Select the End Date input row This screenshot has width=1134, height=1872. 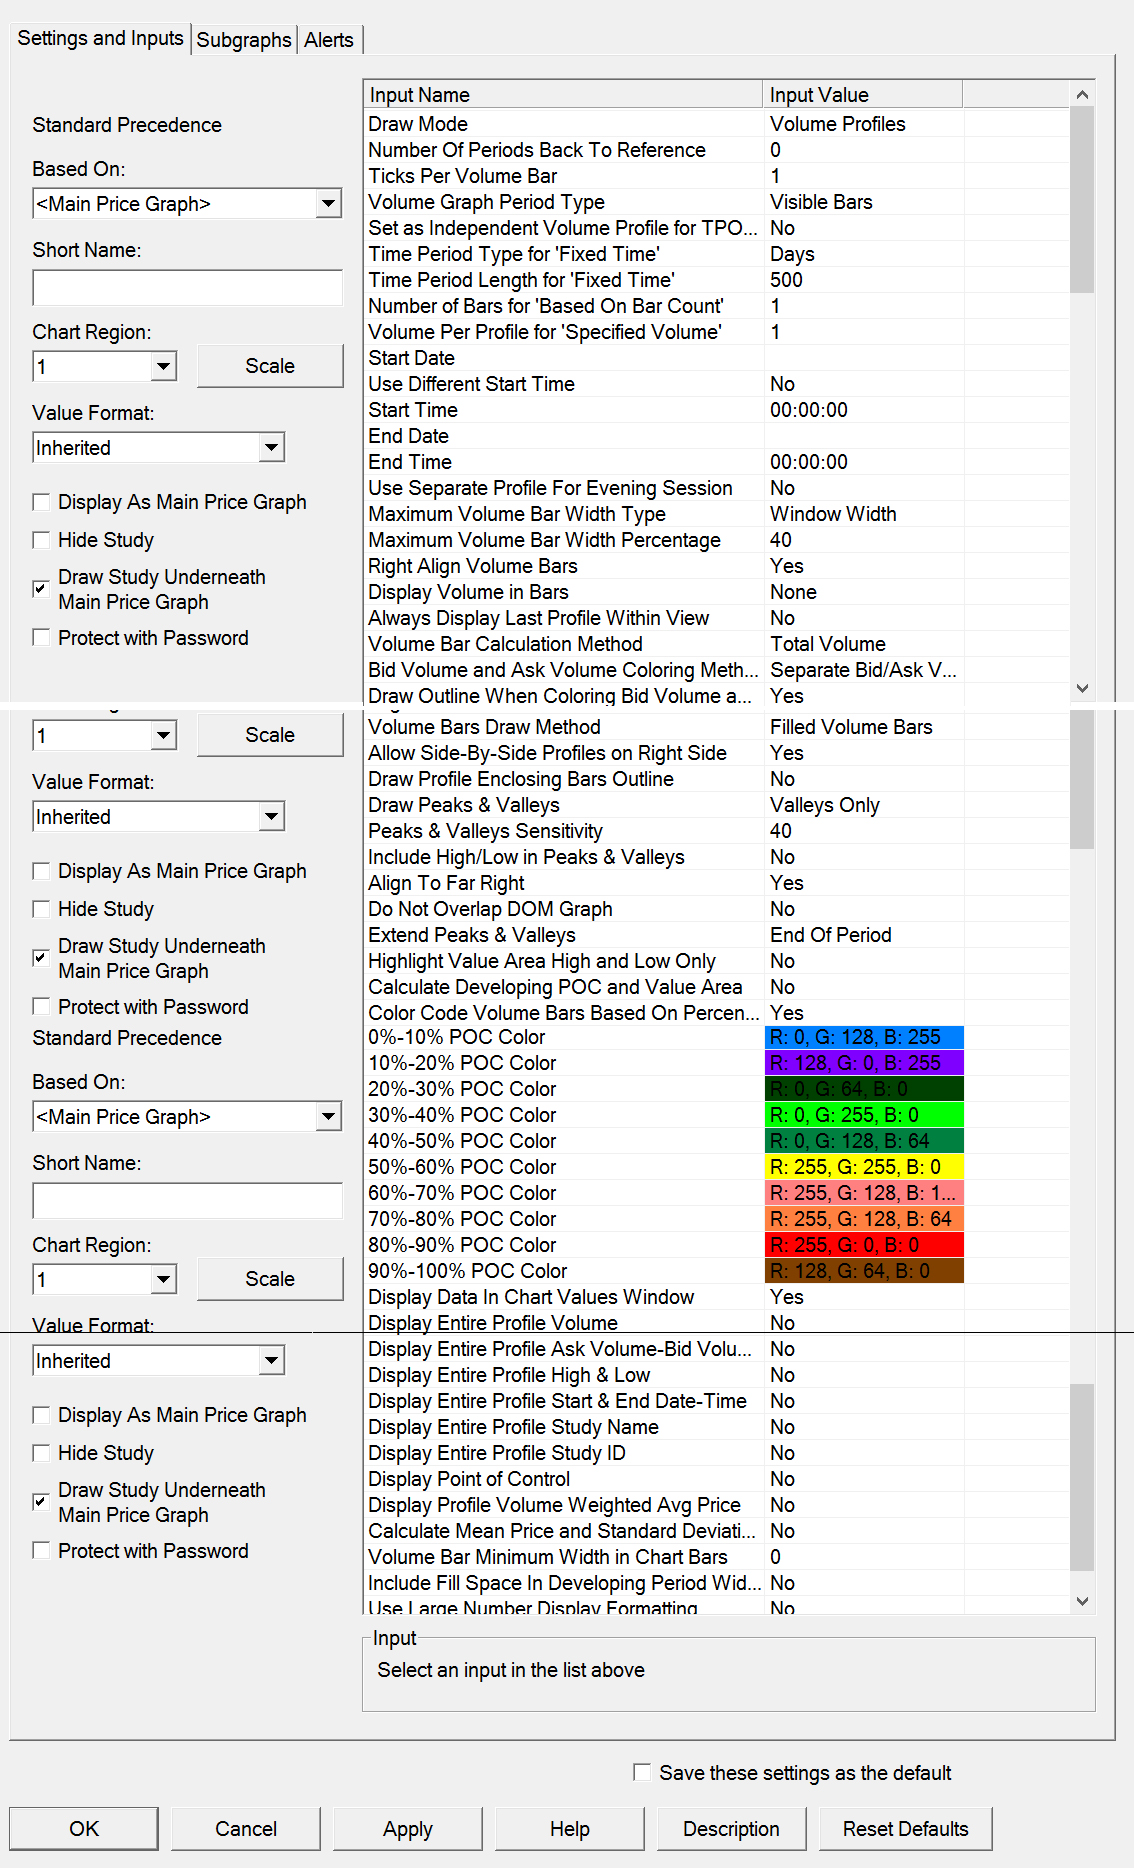[716, 436]
